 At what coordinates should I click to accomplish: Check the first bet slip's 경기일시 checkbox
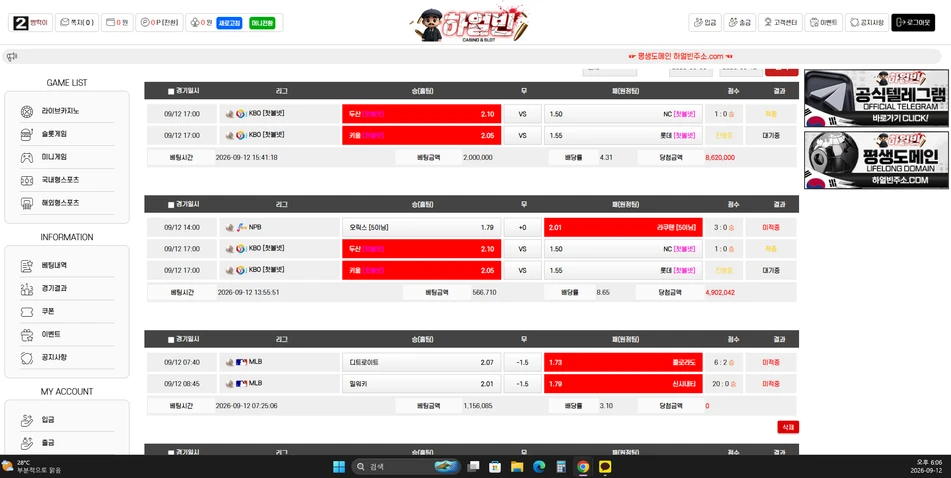click(x=171, y=91)
